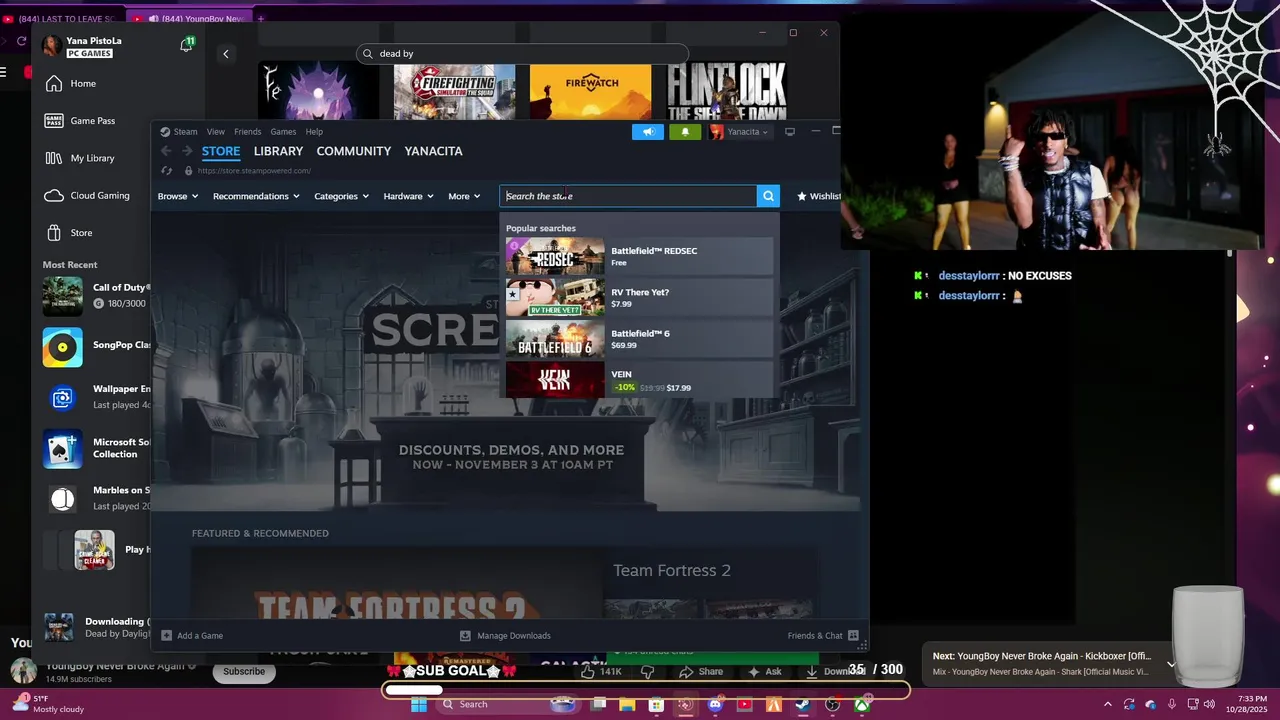Expand the More dropdown
The width and height of the screenshot is (1280, 720).
pos(465,196)
